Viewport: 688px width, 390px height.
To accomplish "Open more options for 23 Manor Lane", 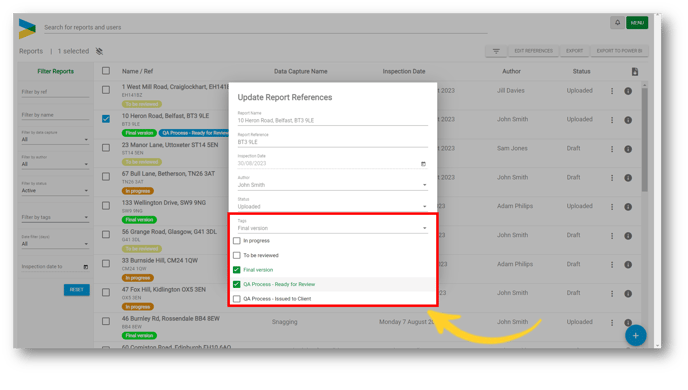I will coord(612,149).
